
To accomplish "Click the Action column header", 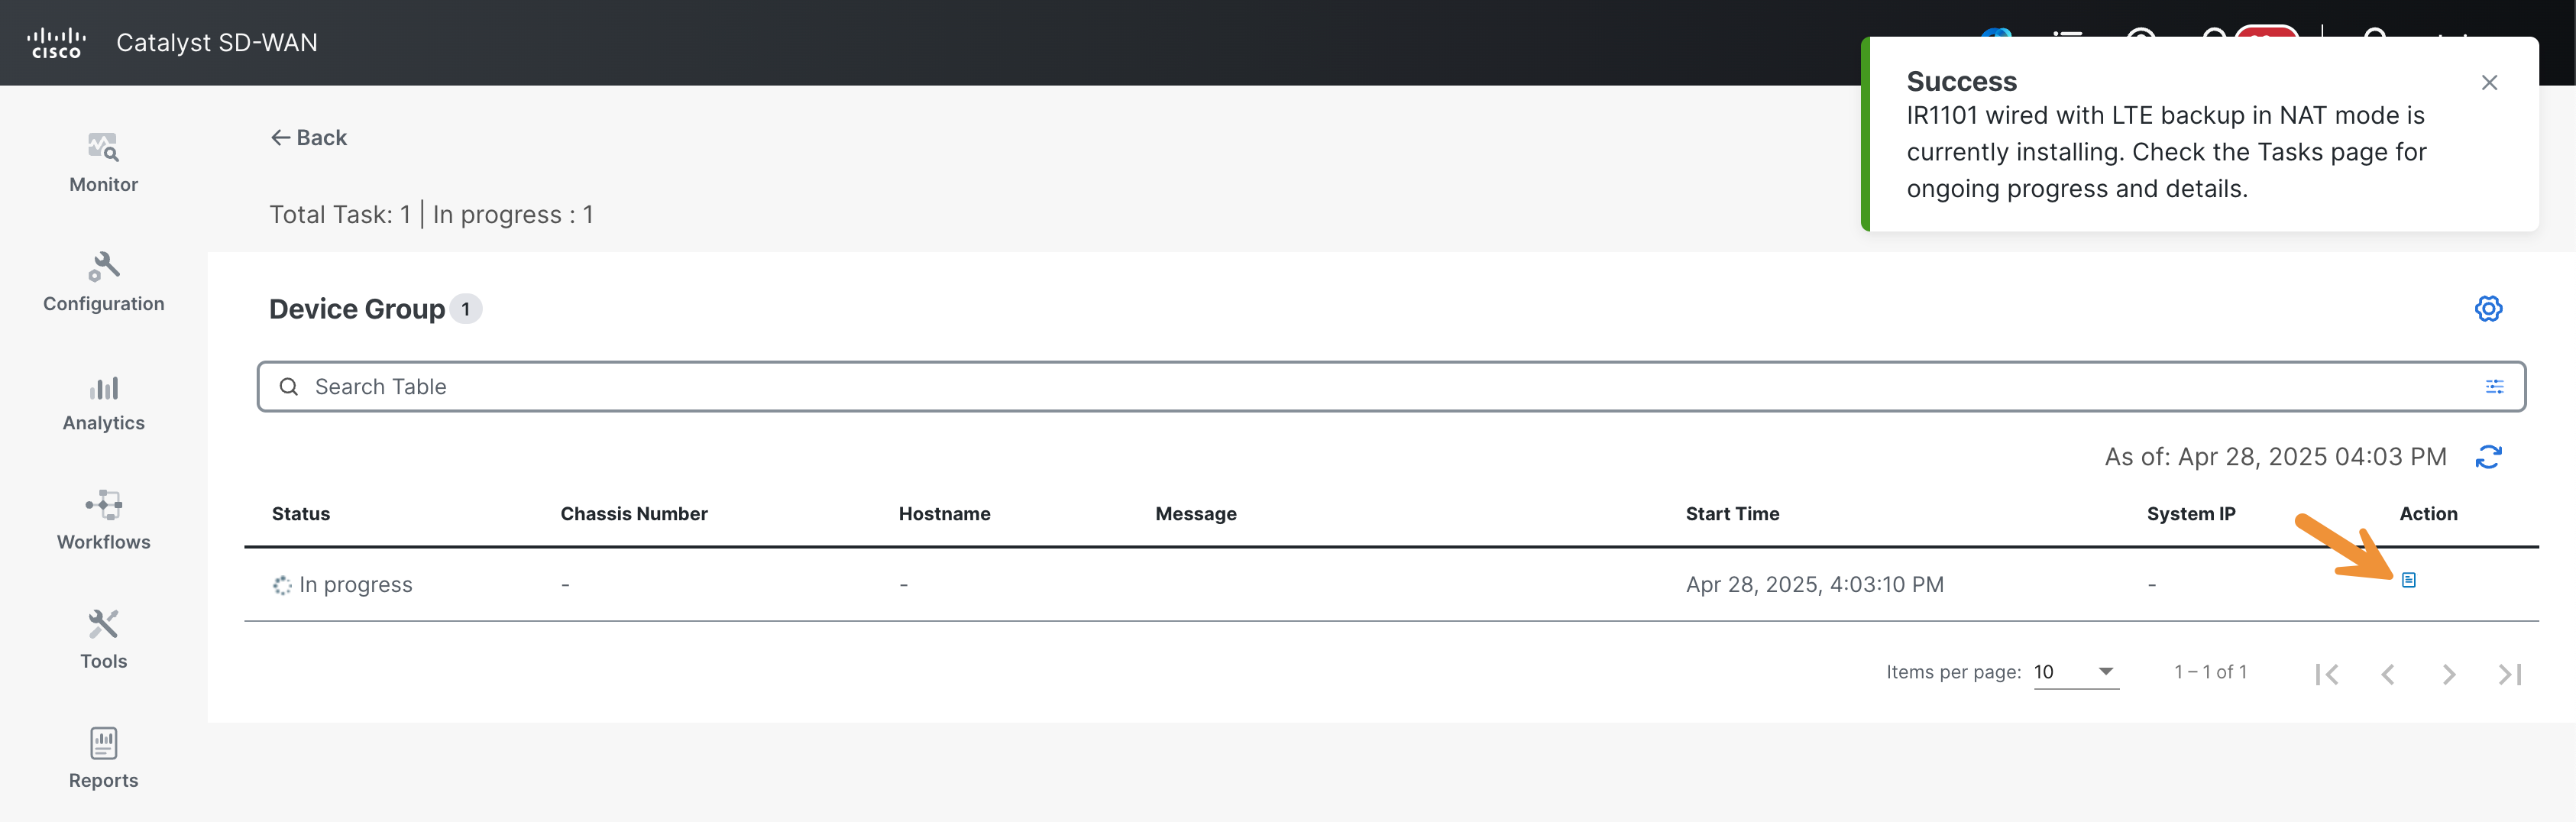I will pos(2428,514).
